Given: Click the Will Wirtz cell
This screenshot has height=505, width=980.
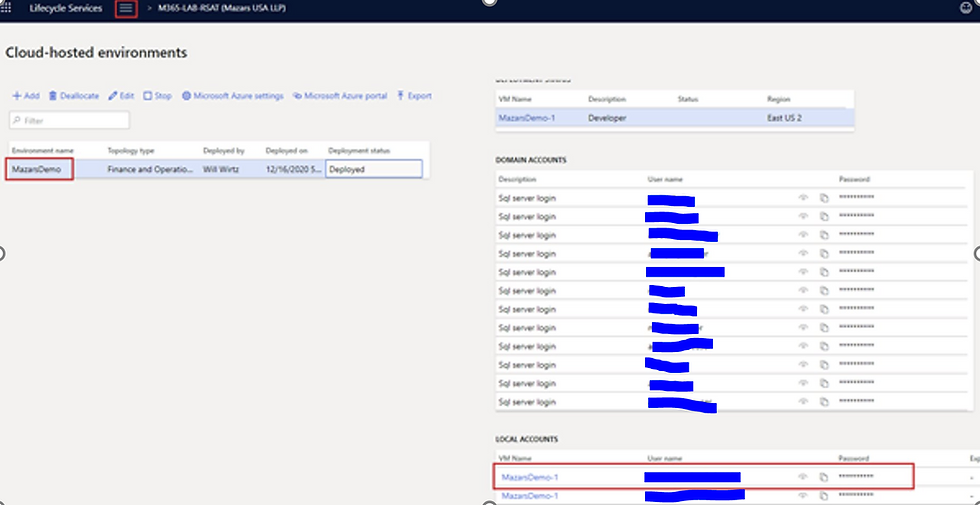Looking at the screenshot, I should [219, 169].
